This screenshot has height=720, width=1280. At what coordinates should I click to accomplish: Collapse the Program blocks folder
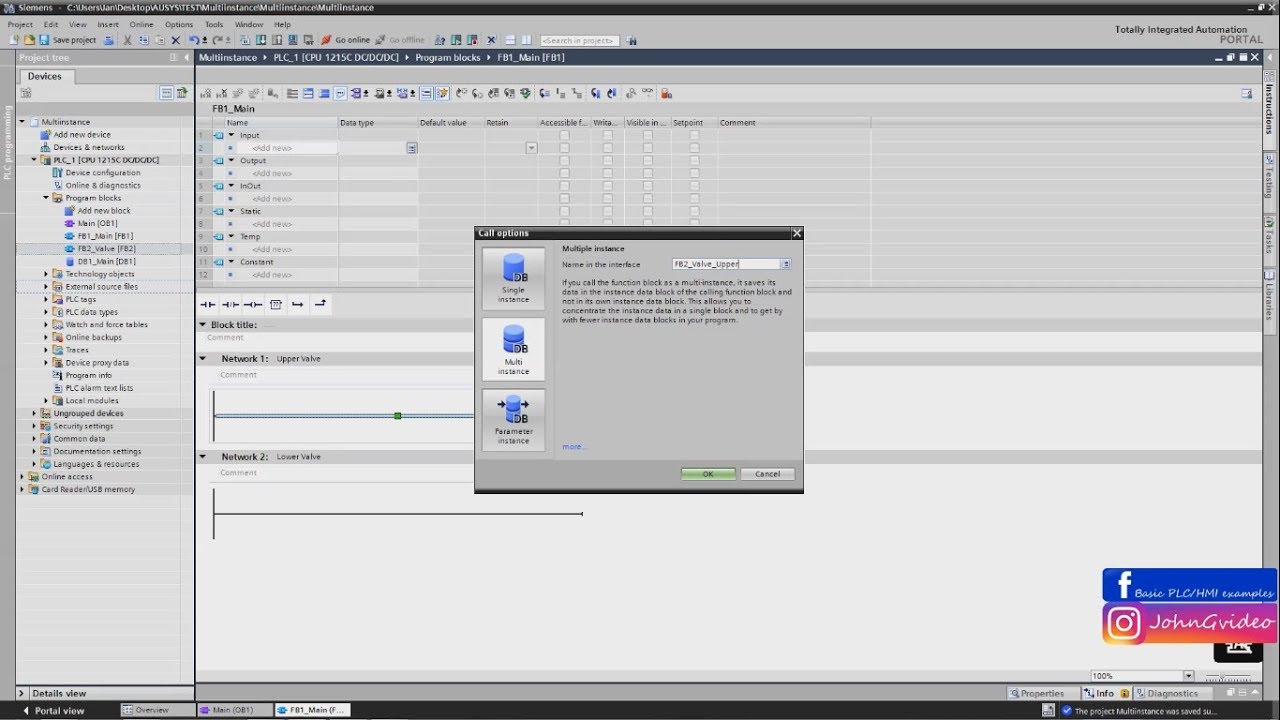pyautogui.click(x=46, y=198)
